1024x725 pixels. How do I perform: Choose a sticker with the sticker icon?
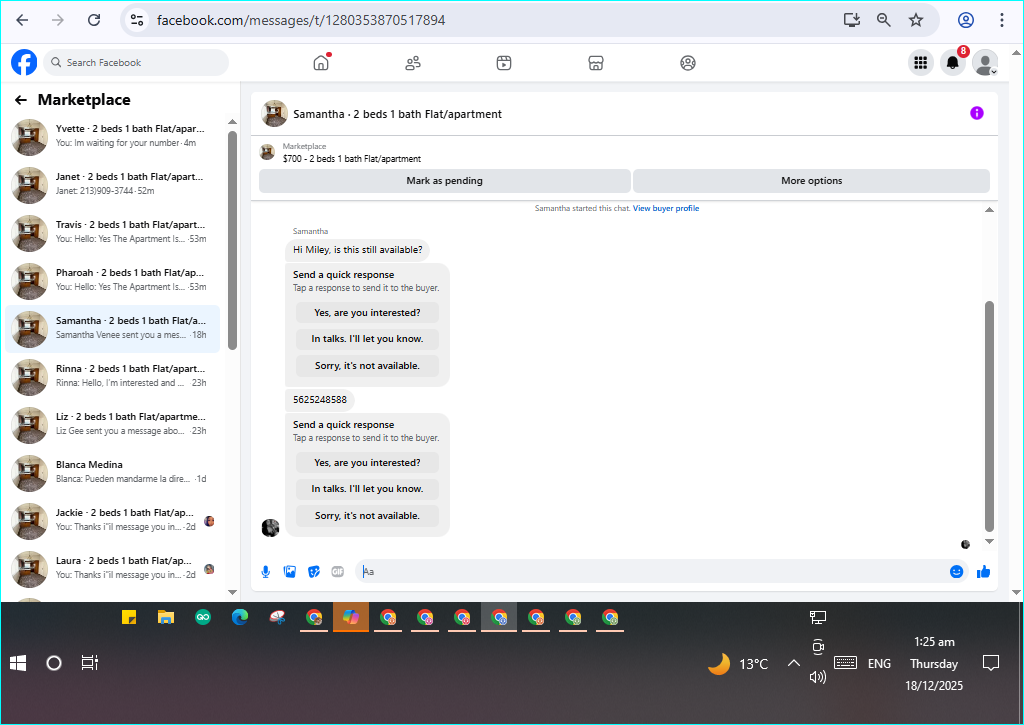[x=314, y=572]
